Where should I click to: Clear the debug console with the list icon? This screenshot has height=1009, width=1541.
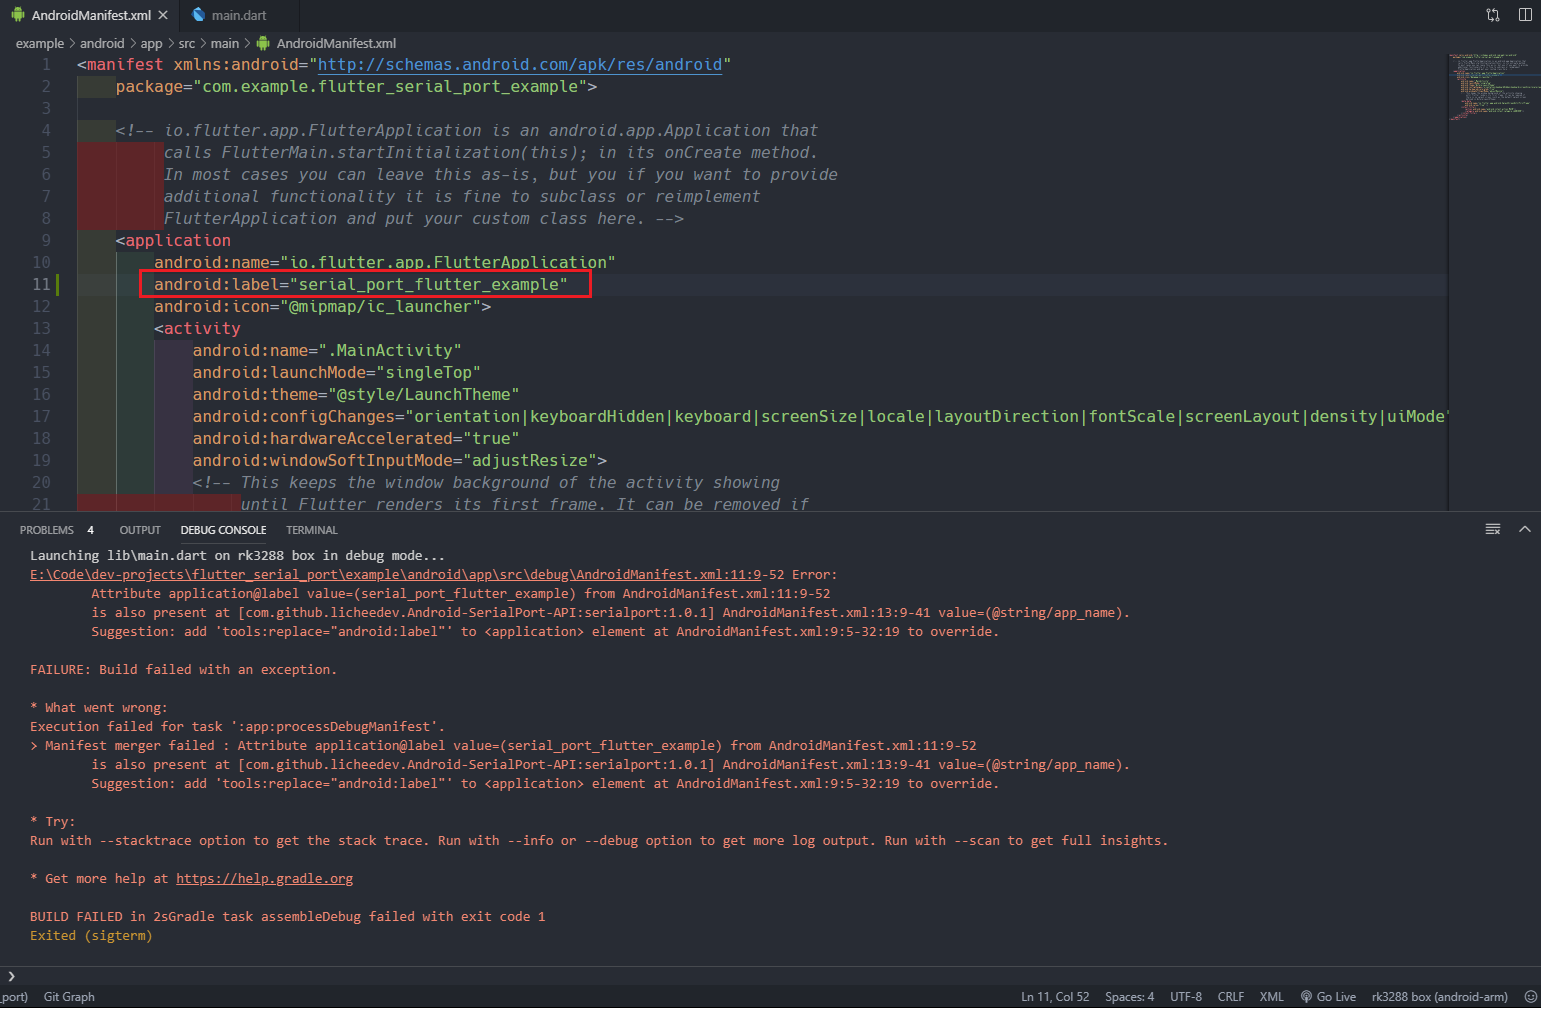(1493, 529)
